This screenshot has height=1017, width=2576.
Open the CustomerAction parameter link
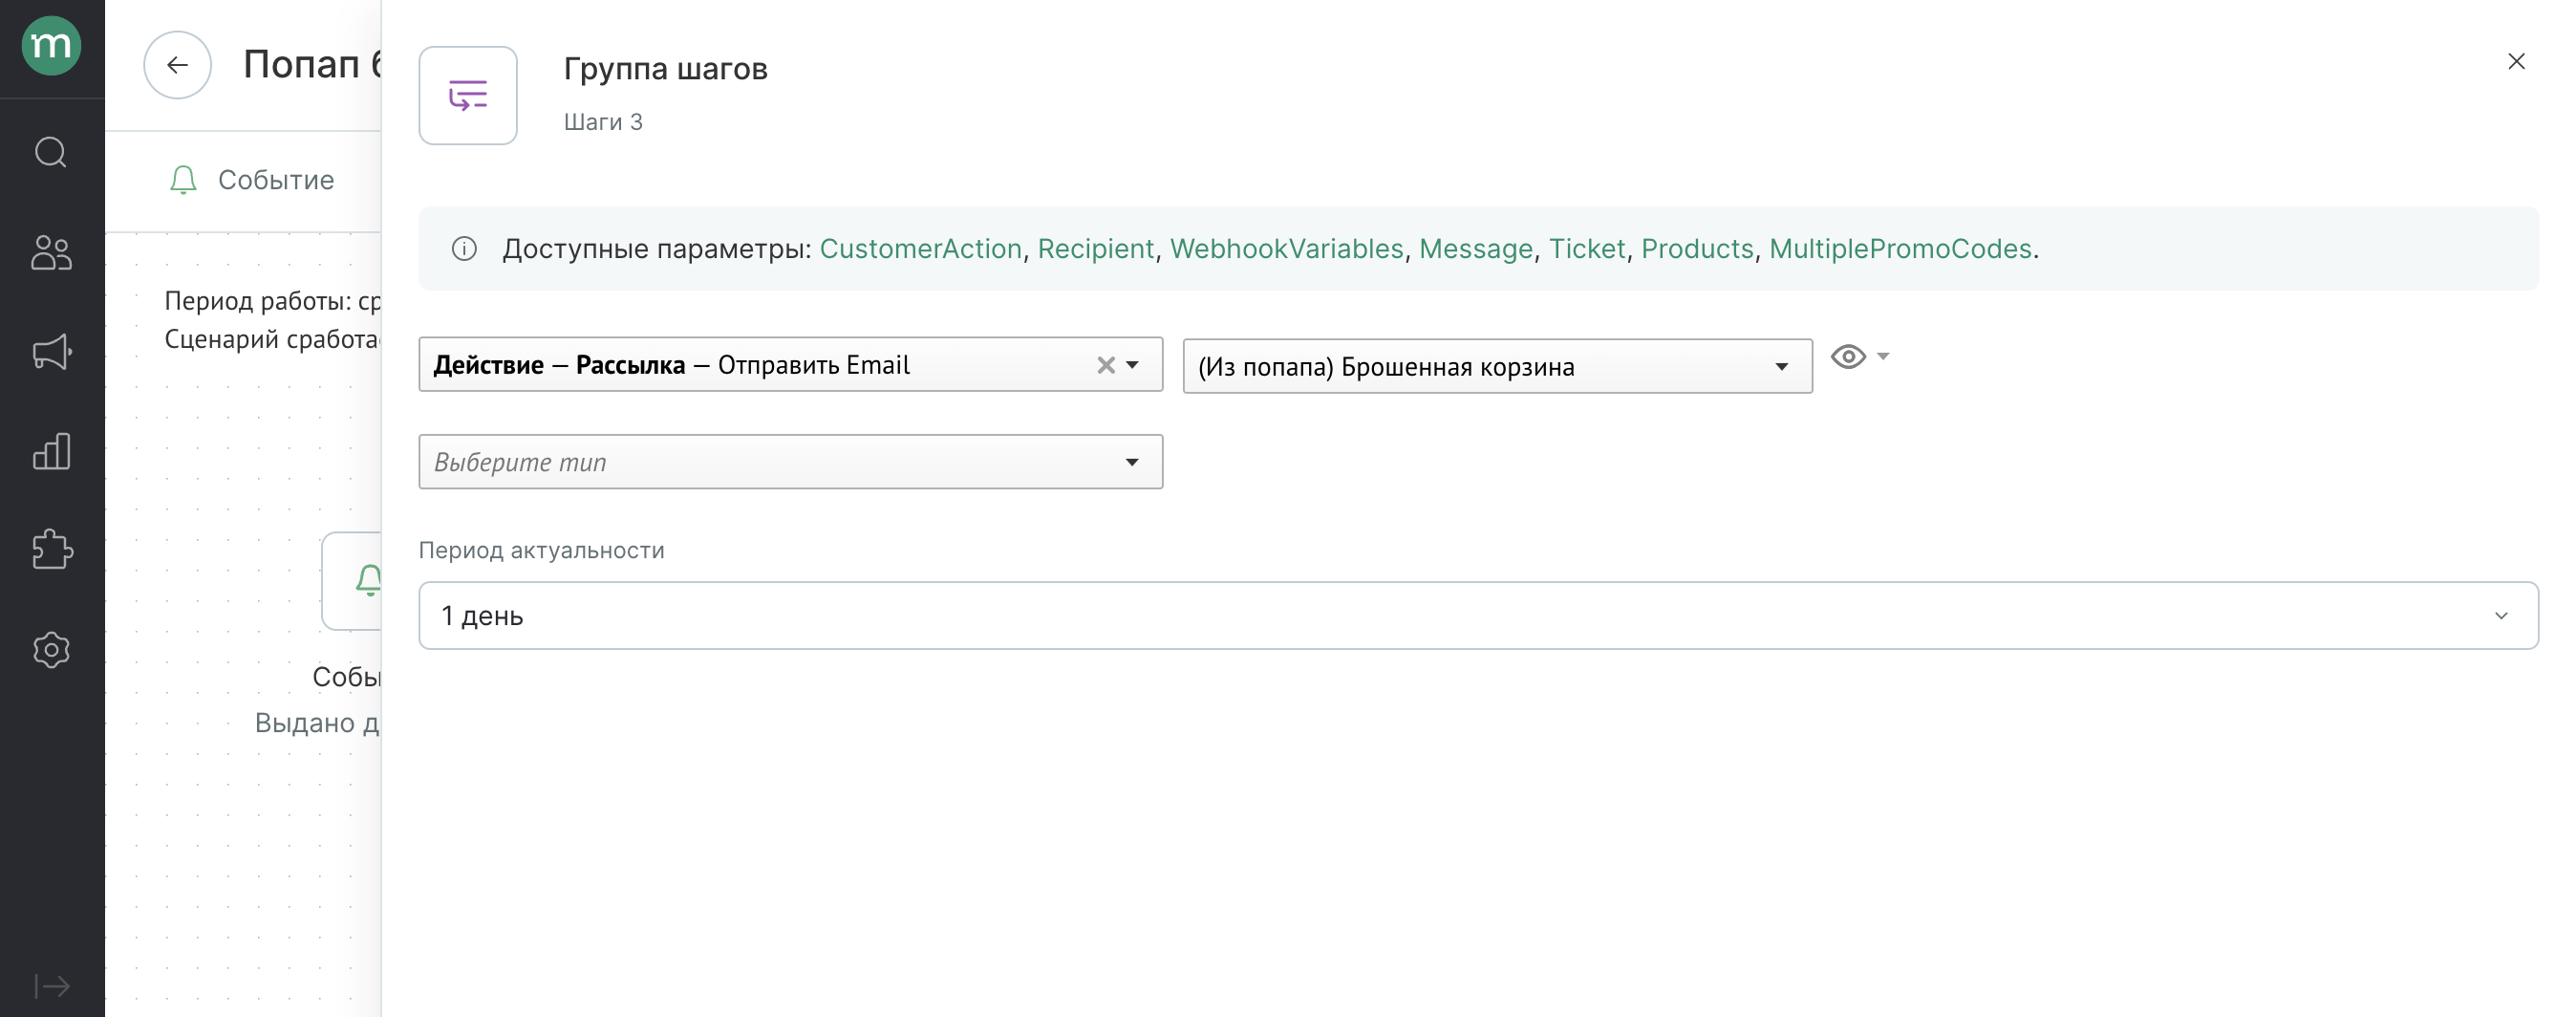[x=920, y=249]
